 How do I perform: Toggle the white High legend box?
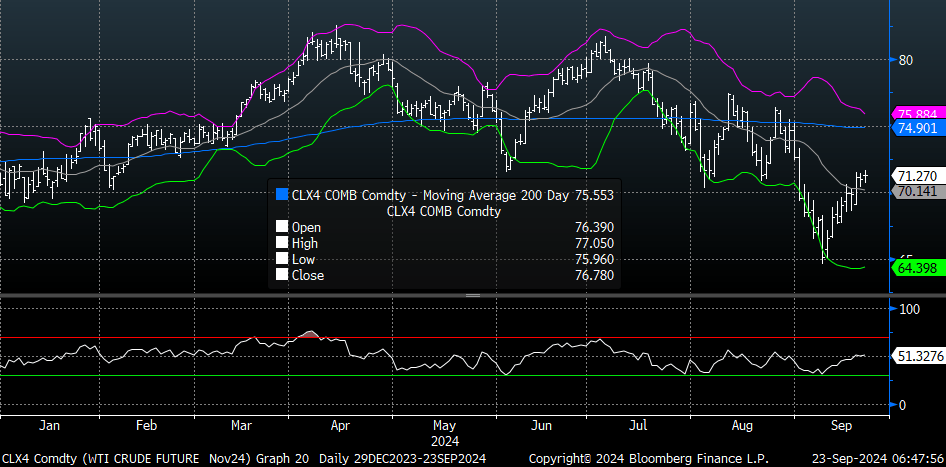[x=282, y=243]
